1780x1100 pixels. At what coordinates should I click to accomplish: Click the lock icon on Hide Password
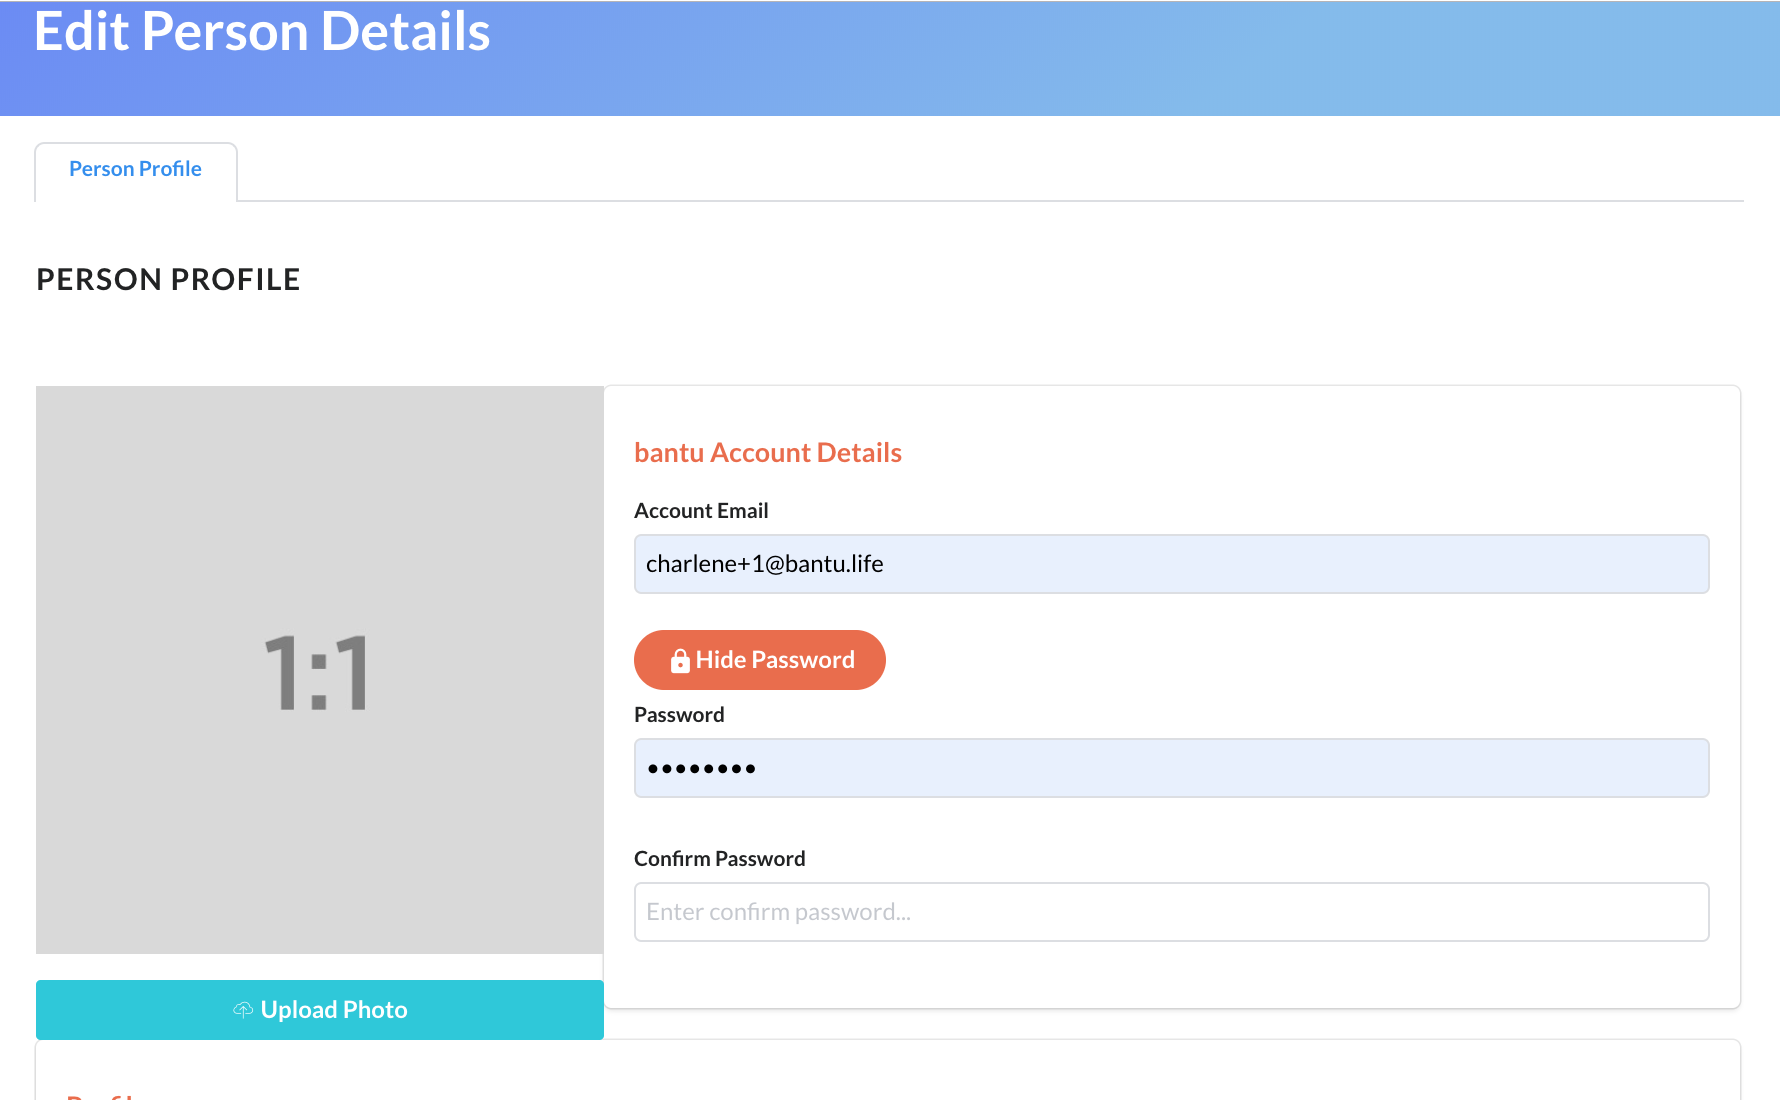[680, 661]
